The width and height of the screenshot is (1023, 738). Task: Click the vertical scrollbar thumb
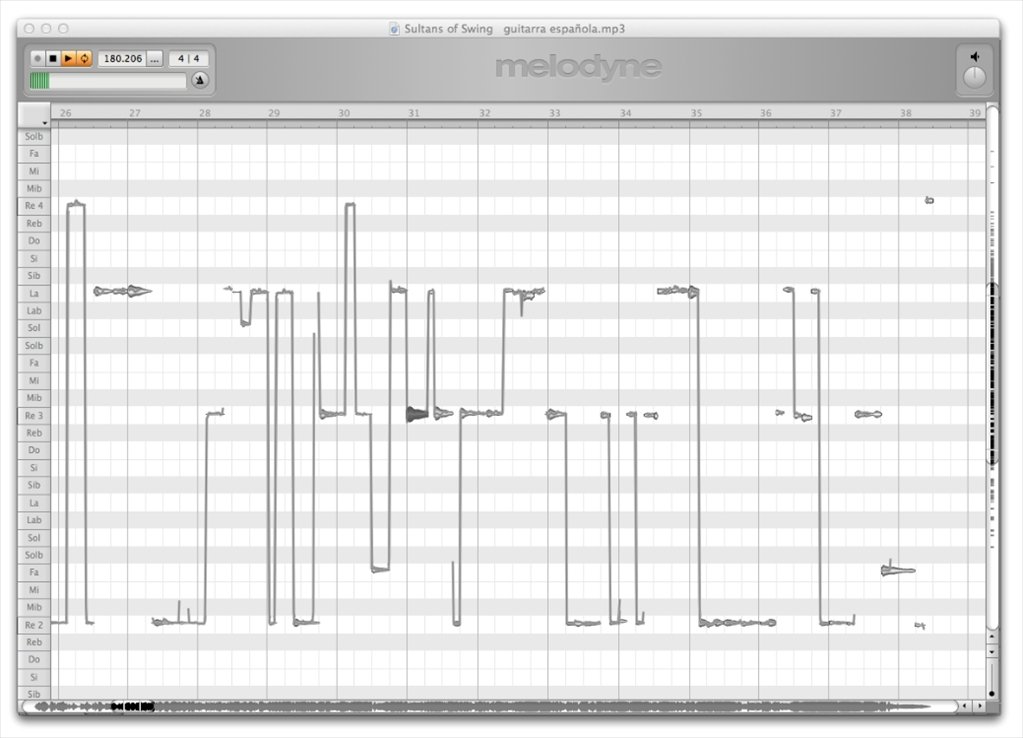[x=992, y=373]
